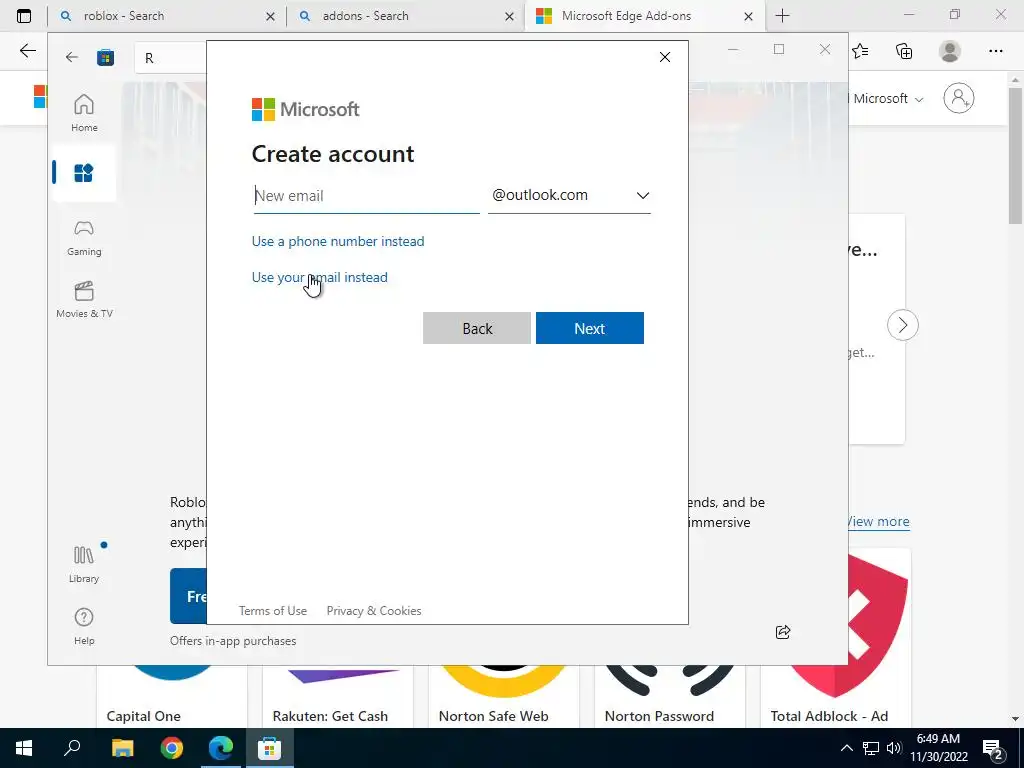This screenshot has height=768, width=1024.
Task: Open the Total Adblock add-on card
Action: click(835, 696)
